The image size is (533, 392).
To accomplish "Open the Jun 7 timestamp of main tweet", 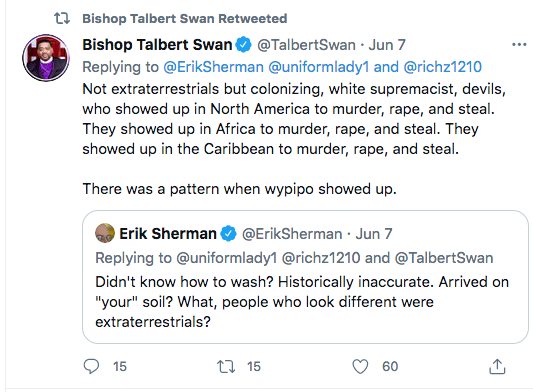I will 387,45.
